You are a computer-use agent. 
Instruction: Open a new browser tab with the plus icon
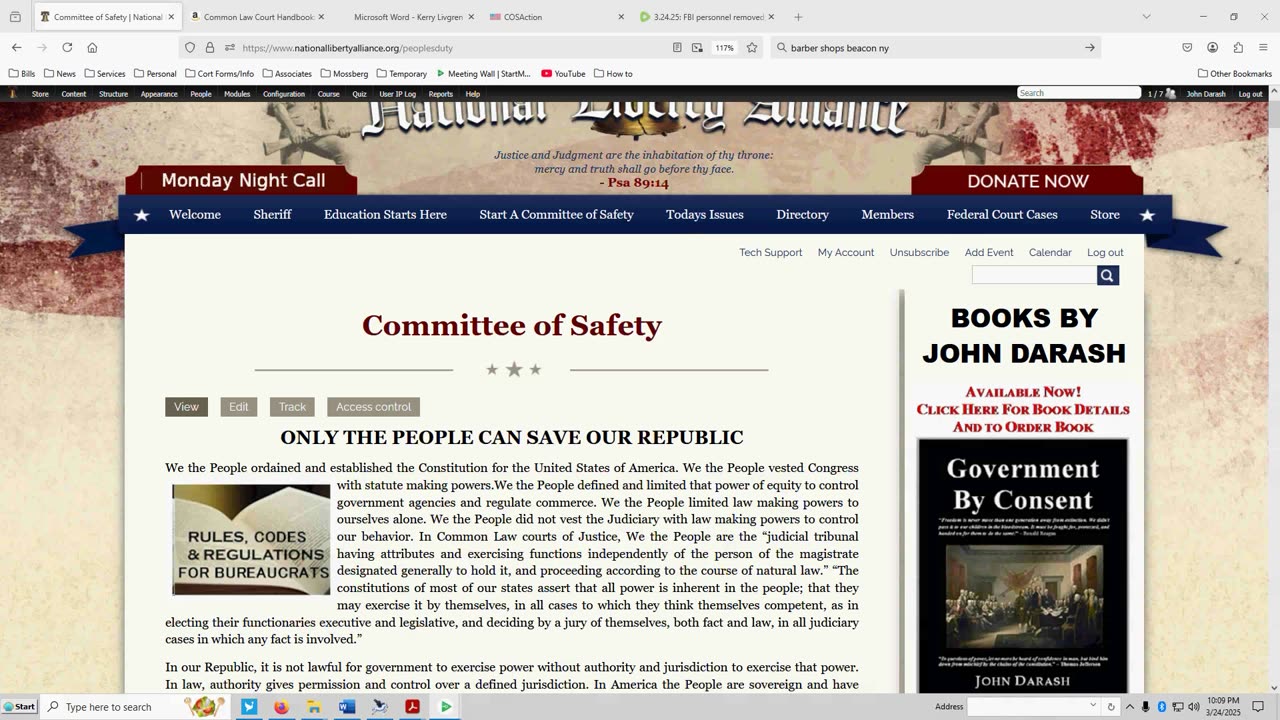click(798, 17)
